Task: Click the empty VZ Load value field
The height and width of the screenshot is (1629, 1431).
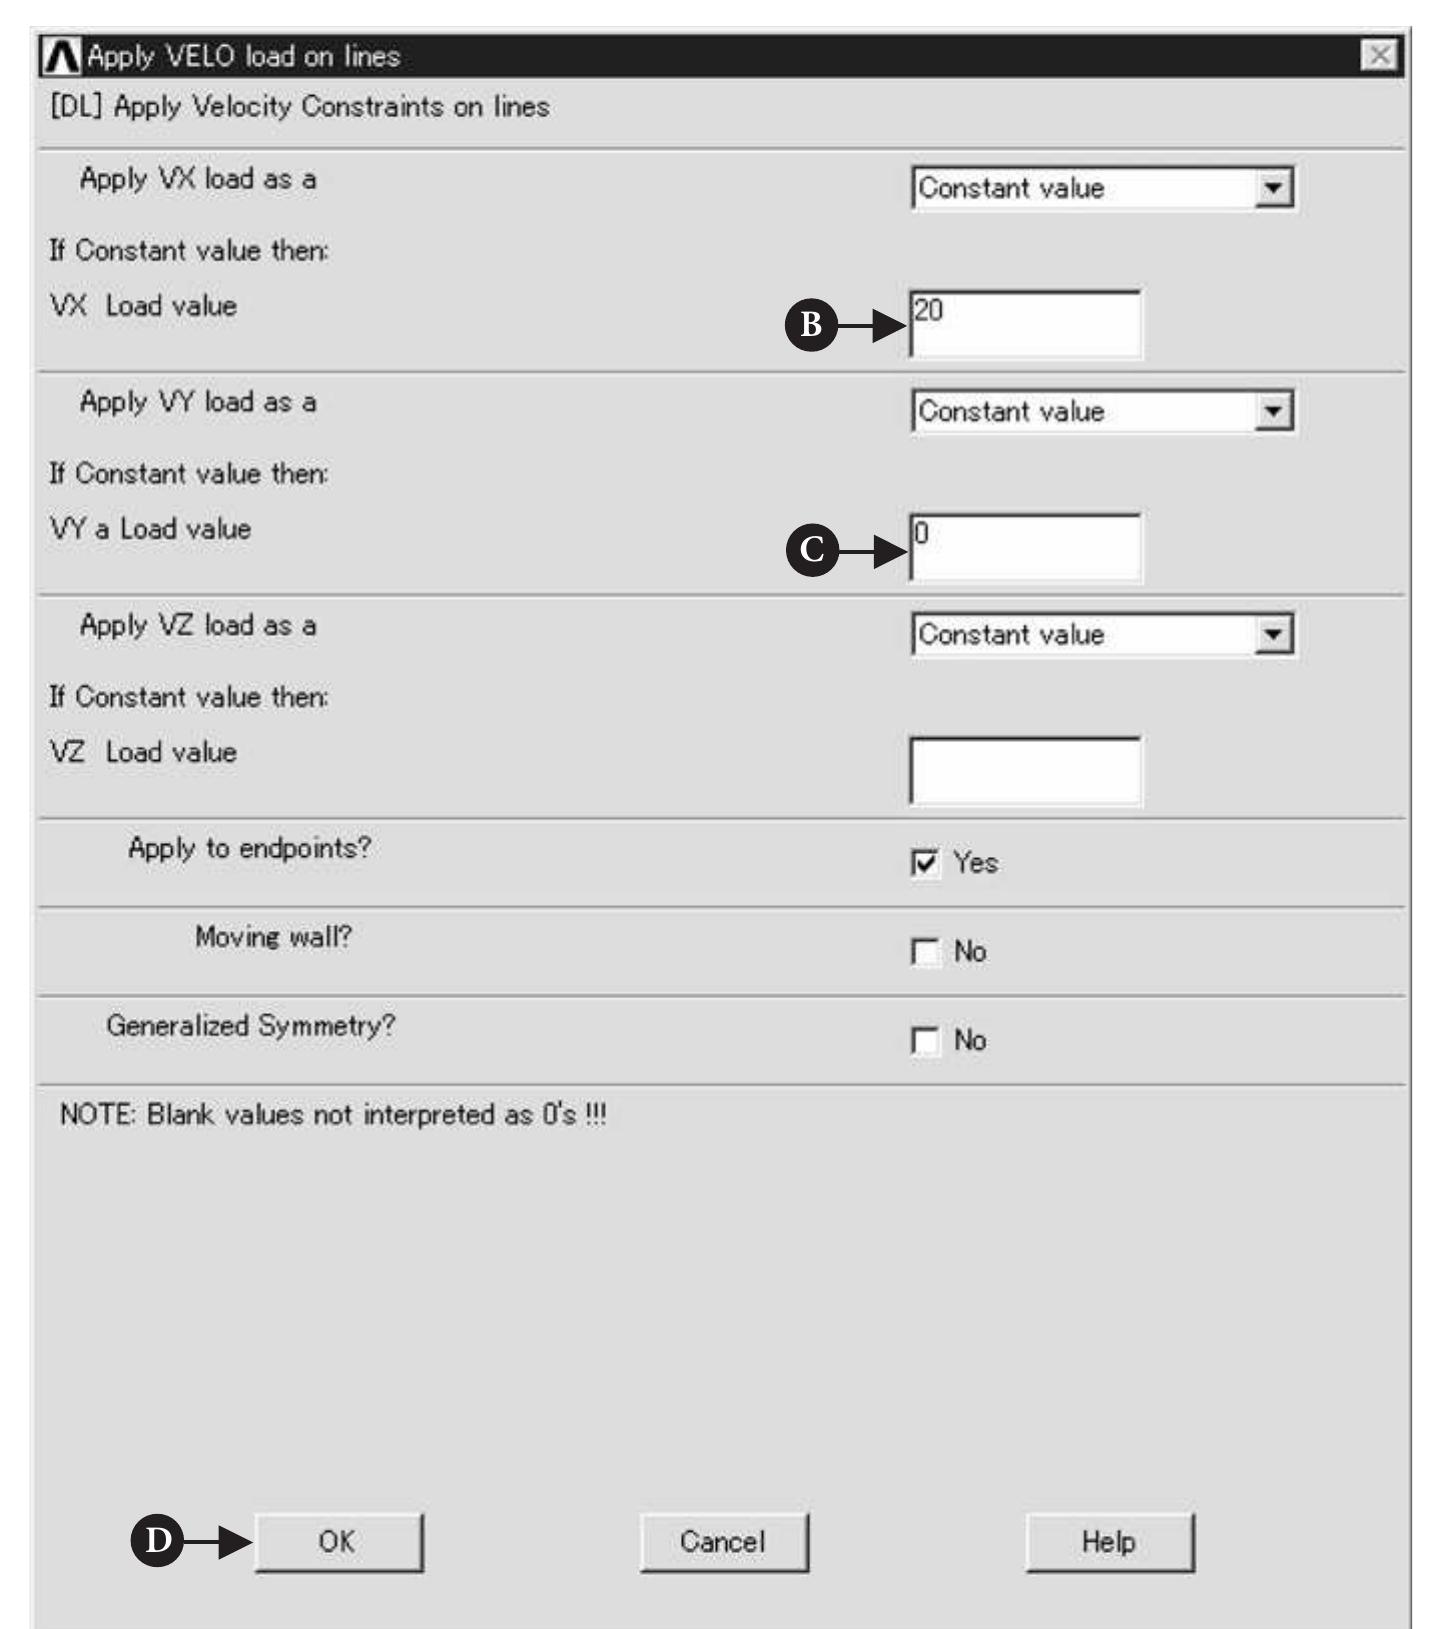Action: coord(1025,769)
